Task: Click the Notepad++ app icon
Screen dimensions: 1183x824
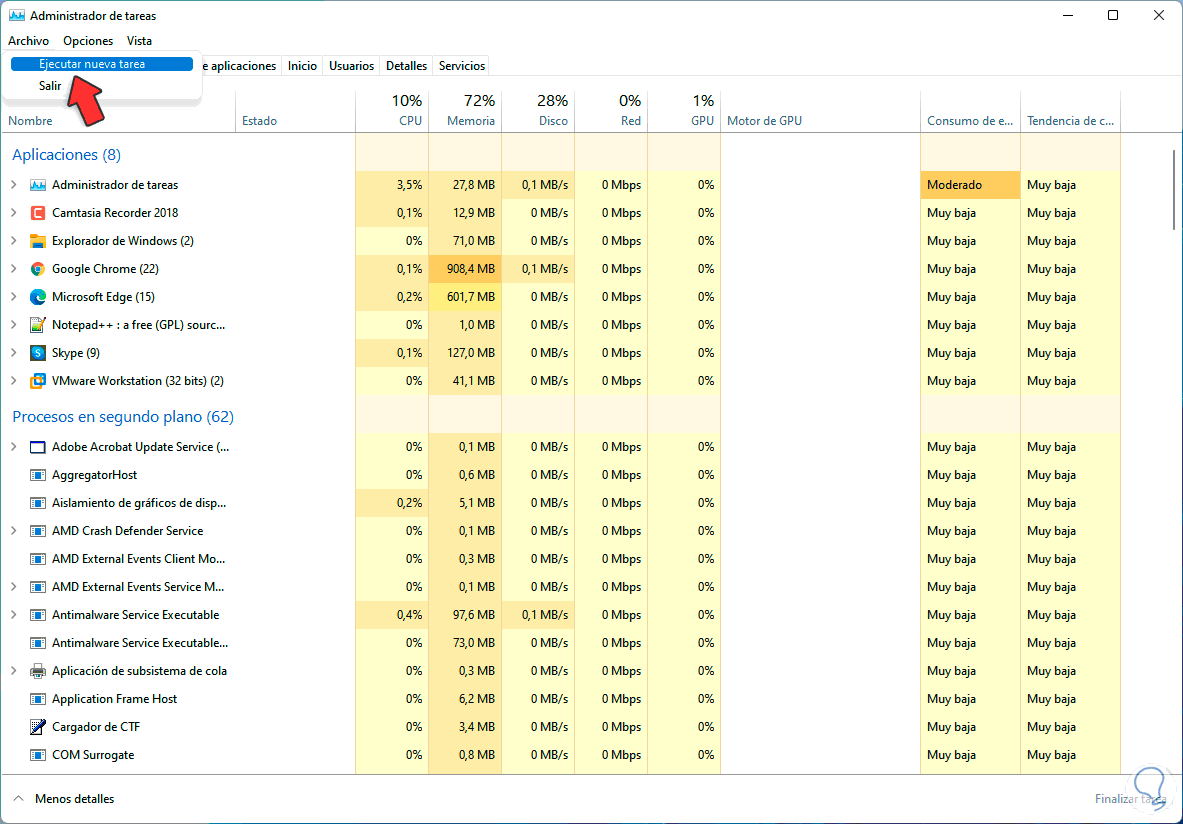Action: (x=38, y=325)
